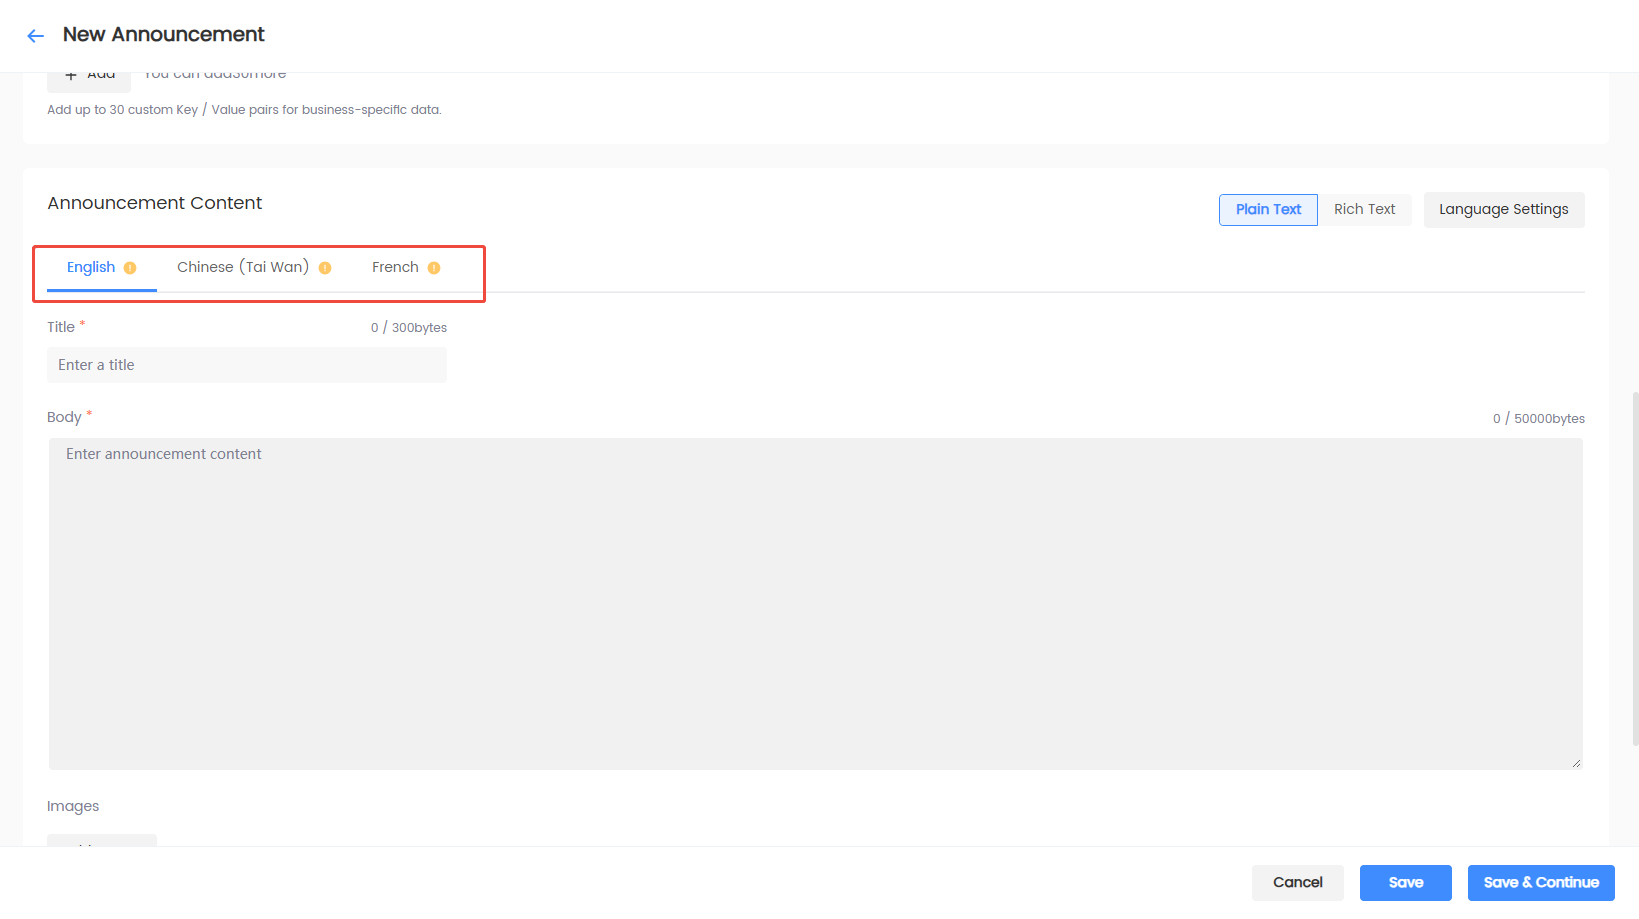
Task: Open Language Settings
Action: pos(1504,210)
